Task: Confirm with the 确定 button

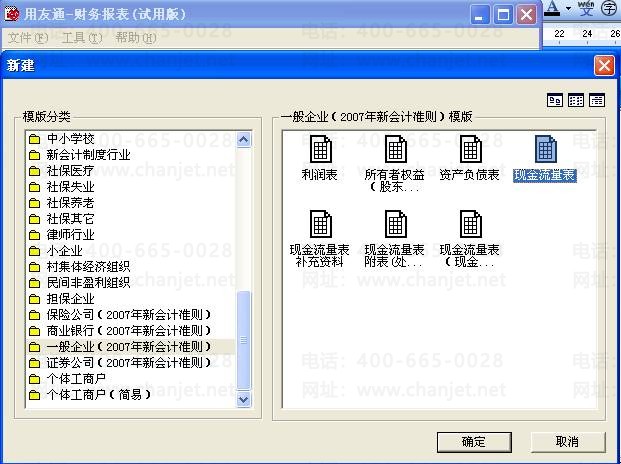Action: [x=474, y=442]
